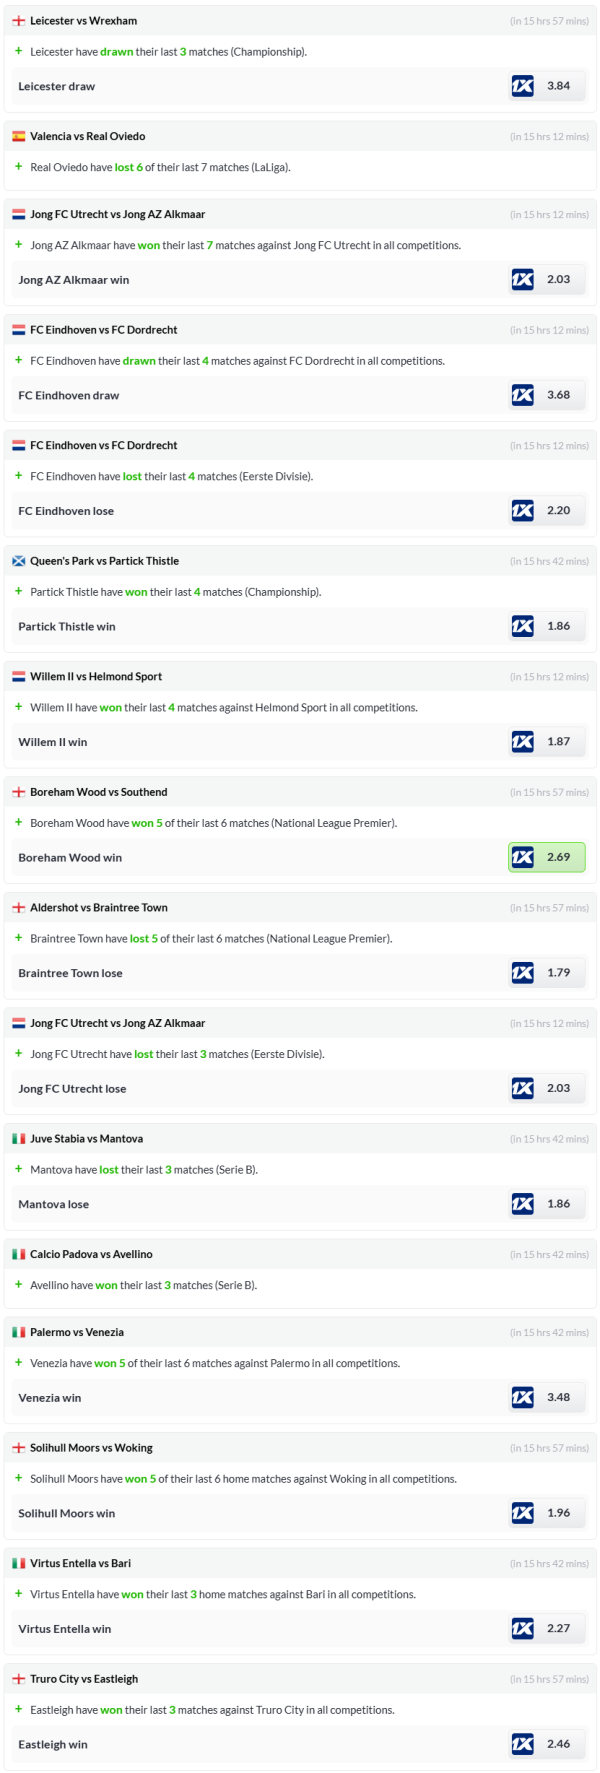Click the Jong AZ Alkmaar win bet row
This screenshot has width=600, height=1773.
coord(74,280)
